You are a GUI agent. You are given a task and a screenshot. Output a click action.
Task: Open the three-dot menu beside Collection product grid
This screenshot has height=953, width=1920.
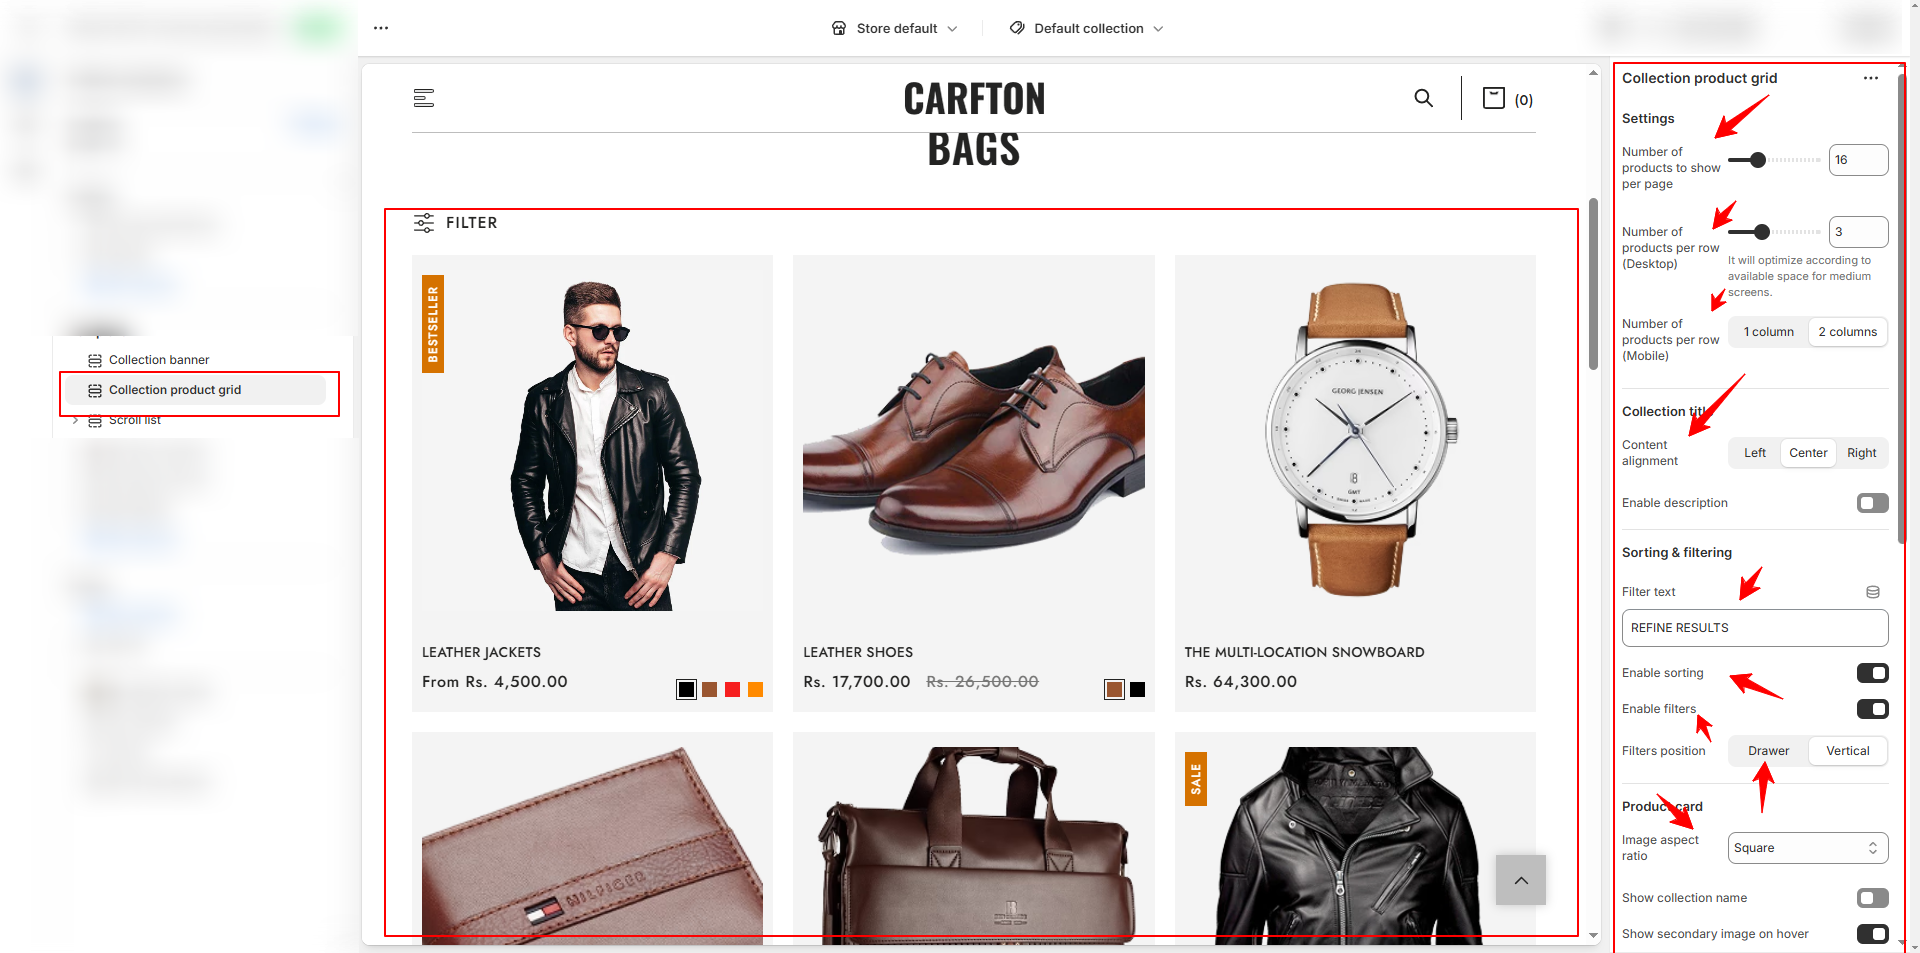coord(1871,78)
